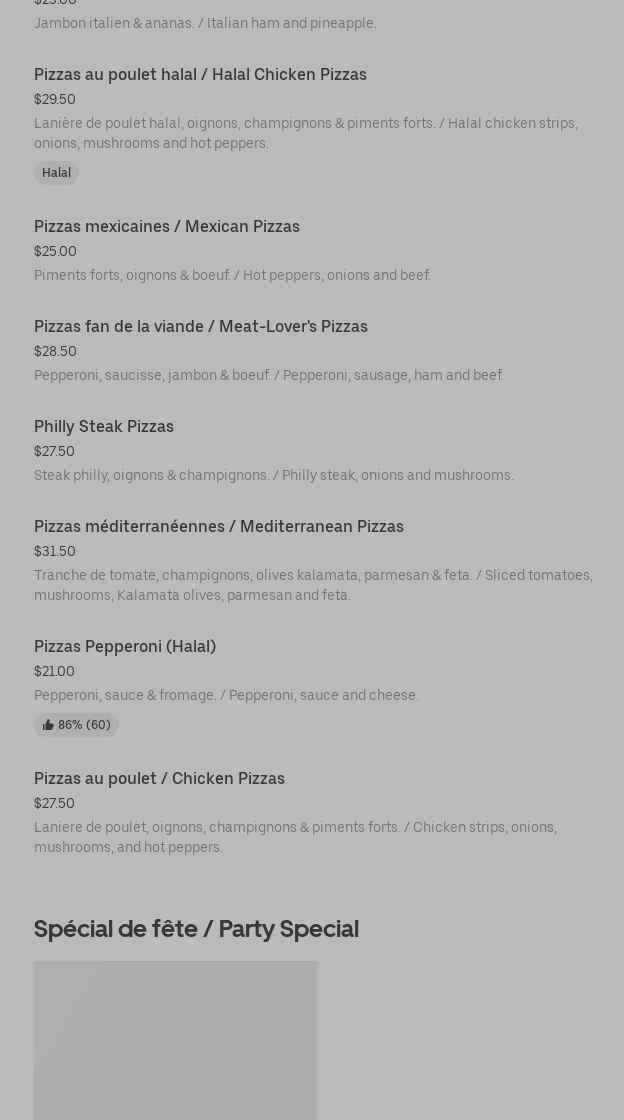The image size is (624, 1120).
Task: Click the $28.50 Meat-Lover's price
Action: tap(55, 352)
